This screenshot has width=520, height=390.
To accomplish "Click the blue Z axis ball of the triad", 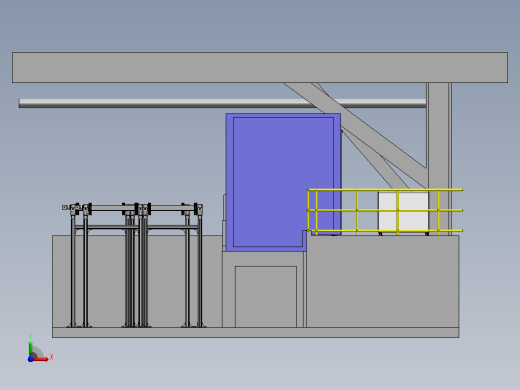I will click(31, 359).
